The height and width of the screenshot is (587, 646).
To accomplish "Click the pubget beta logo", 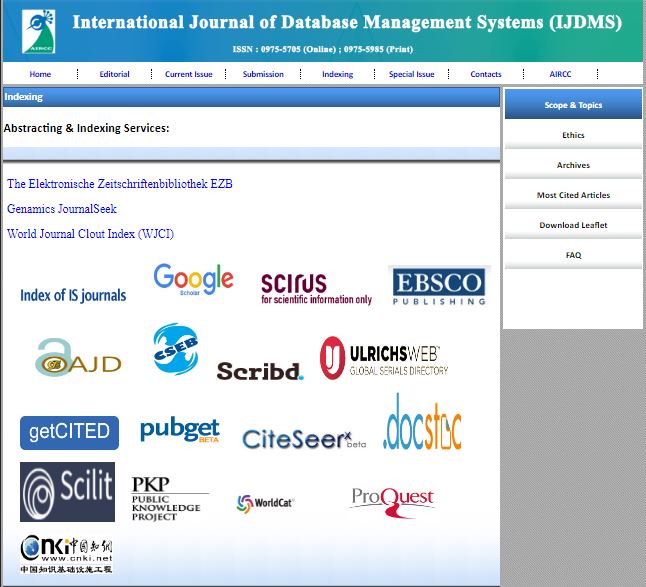I will coord(180,430).
